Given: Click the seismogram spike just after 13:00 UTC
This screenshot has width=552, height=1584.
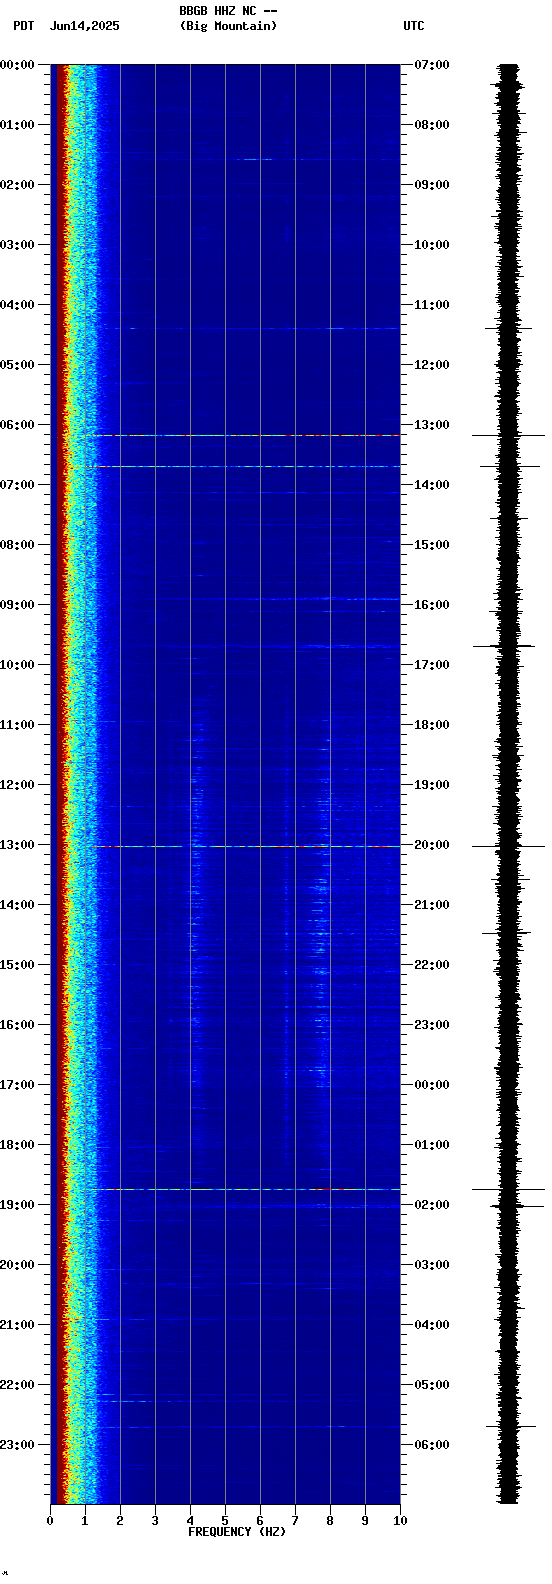Looking at the screenshot, I should click(x=509, y=435).
